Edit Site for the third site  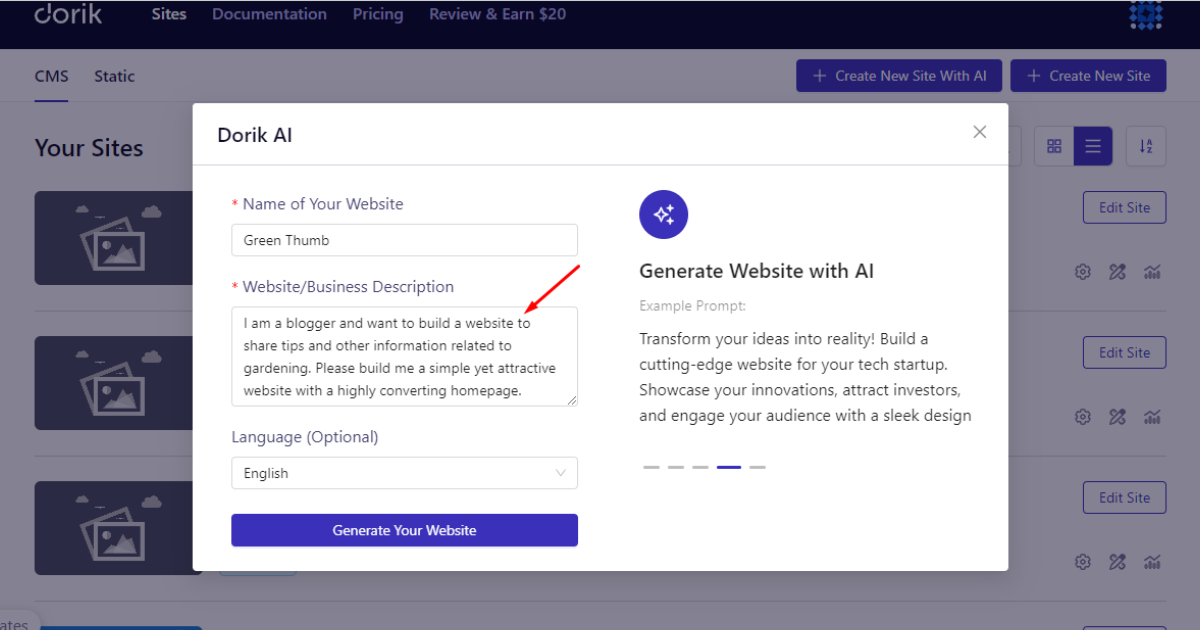pos(1124,497)
